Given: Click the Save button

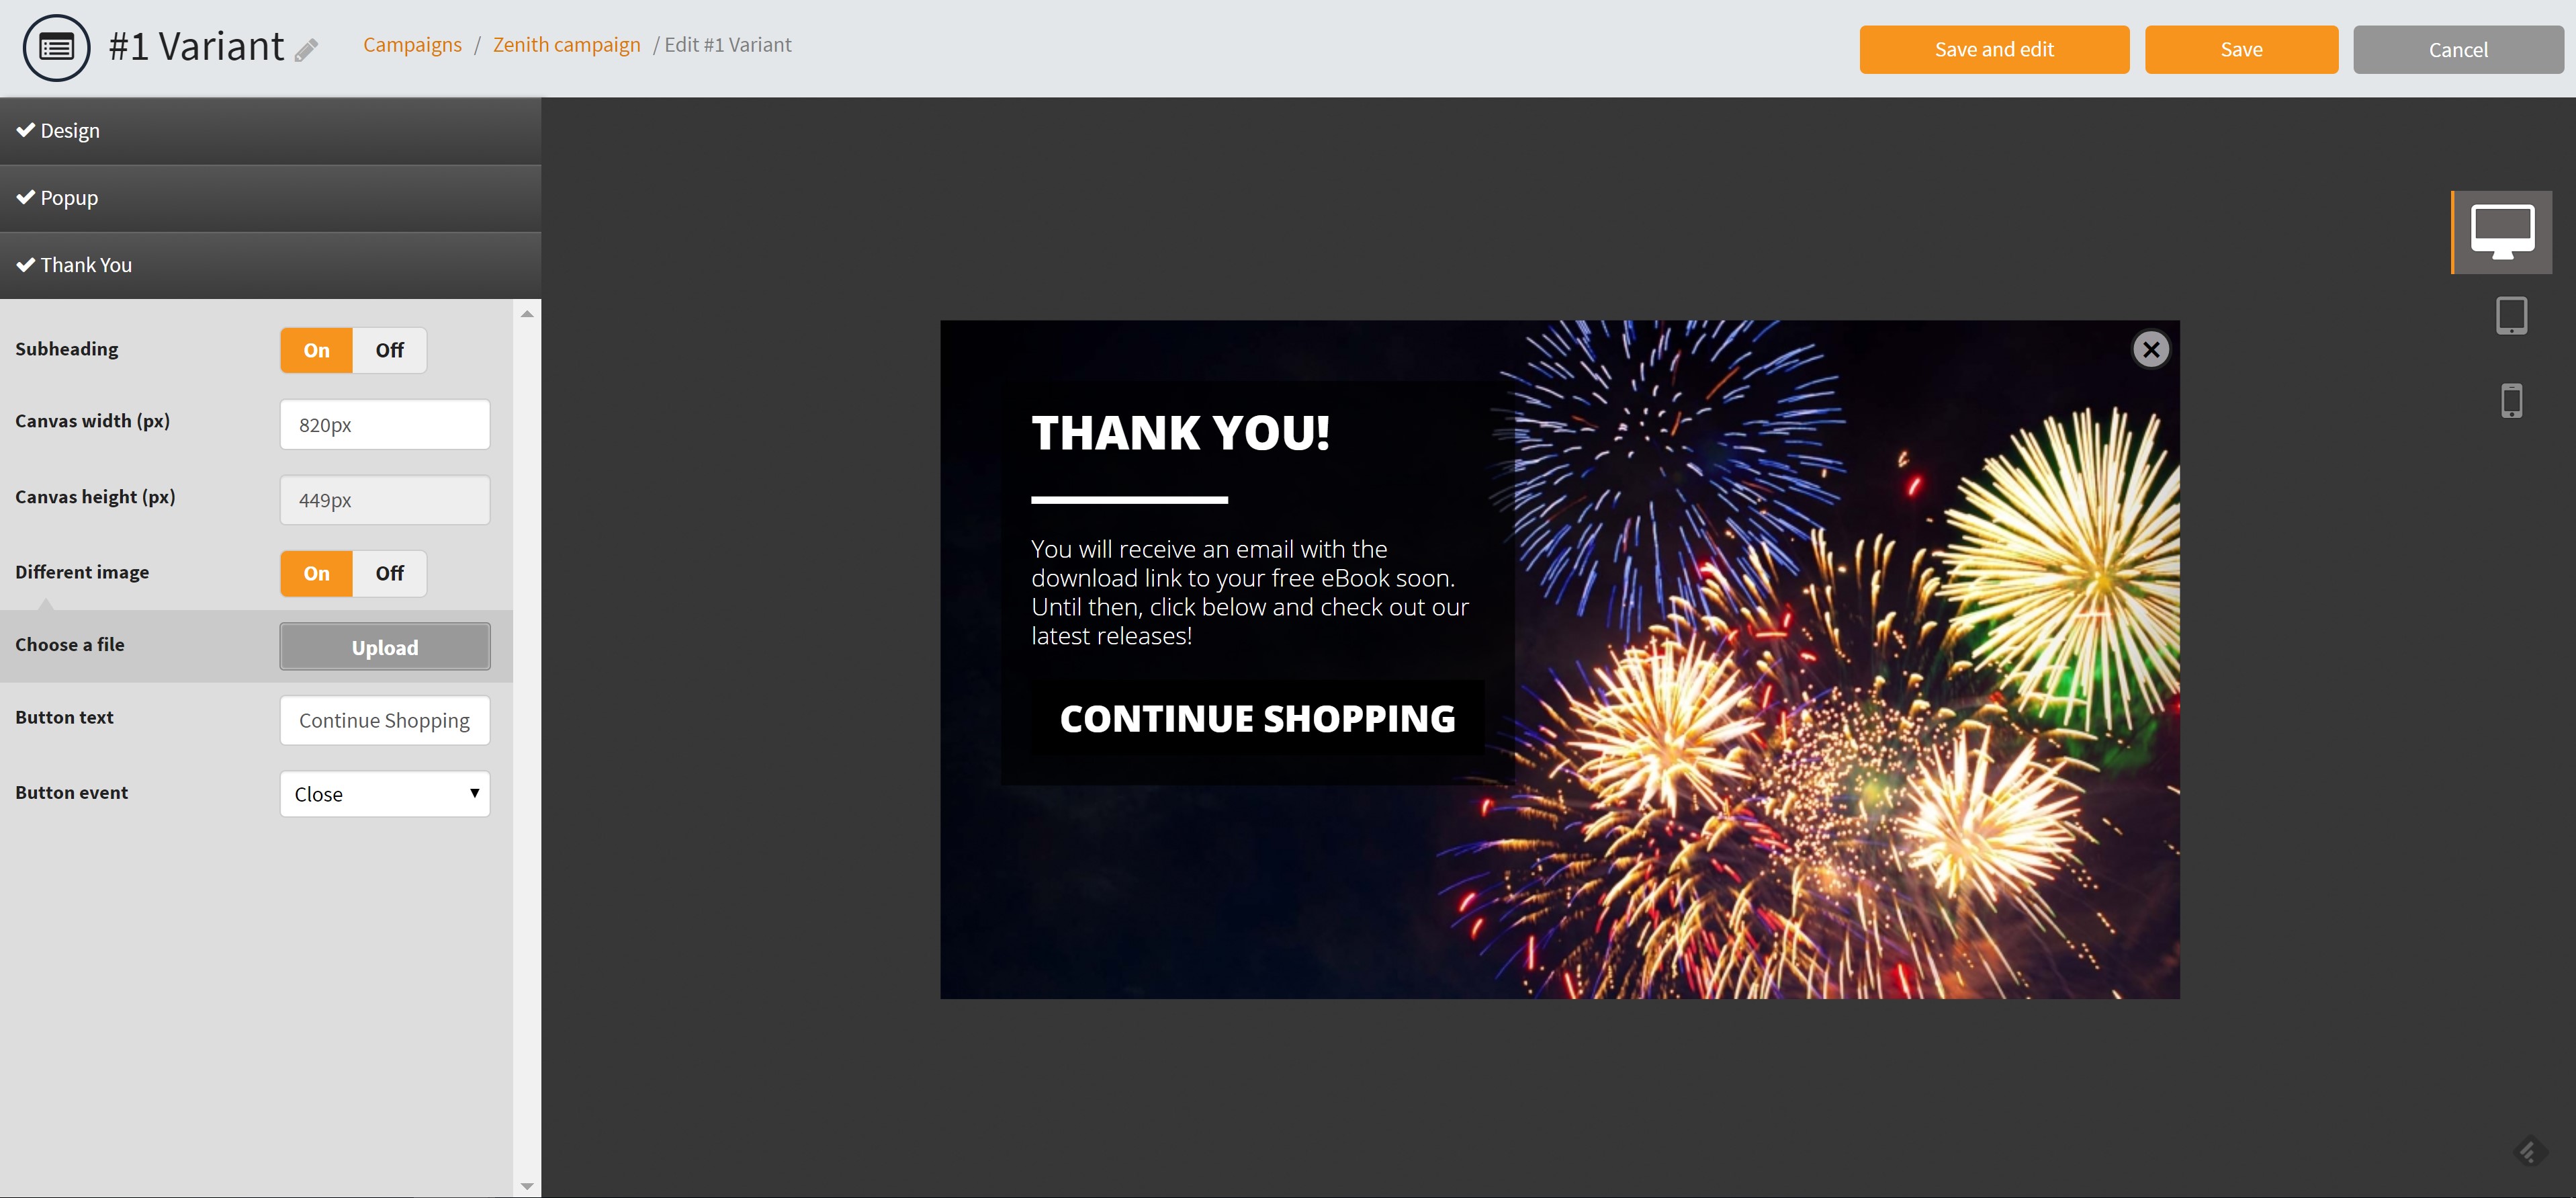Looking at the screenshot, I should pyautogui.click(x=2241, y=49).
